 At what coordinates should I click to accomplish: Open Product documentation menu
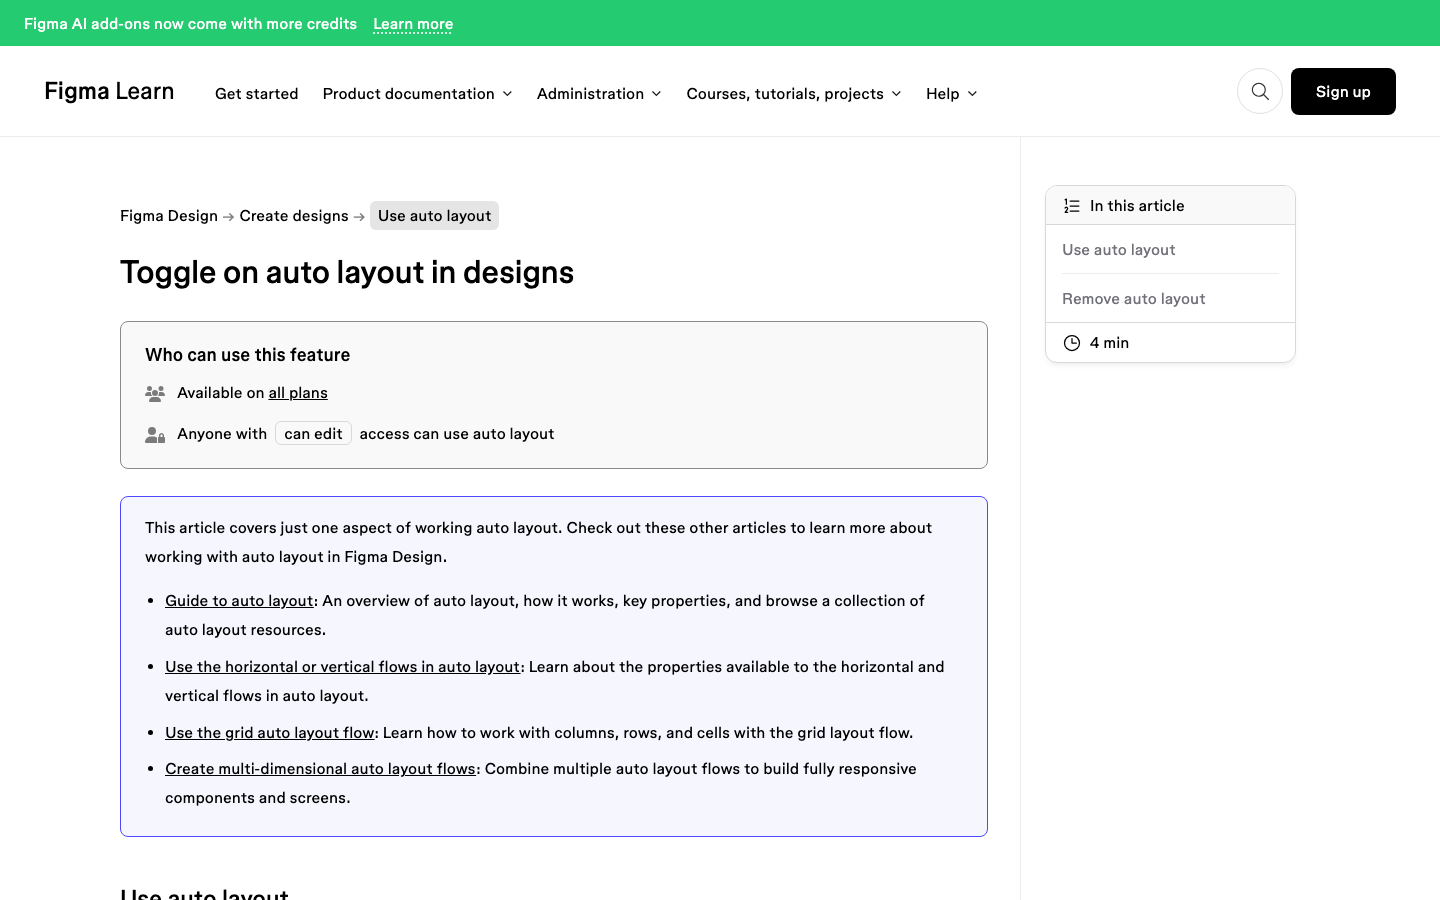pos(408,93)
